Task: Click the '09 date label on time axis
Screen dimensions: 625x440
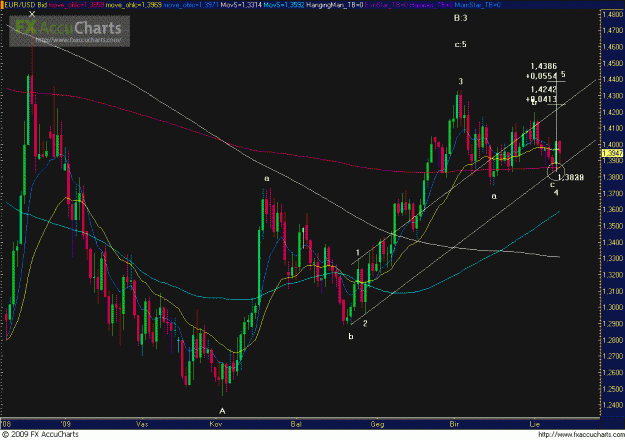Action: click(x=66, y=424)
